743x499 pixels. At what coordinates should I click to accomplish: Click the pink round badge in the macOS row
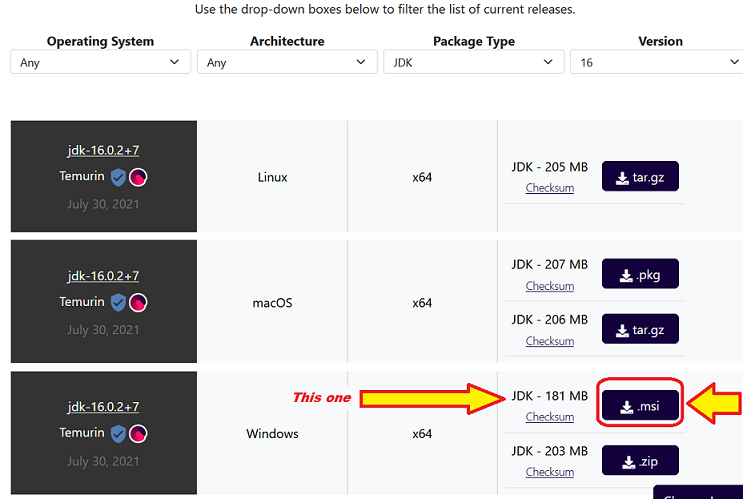(138, 302)
